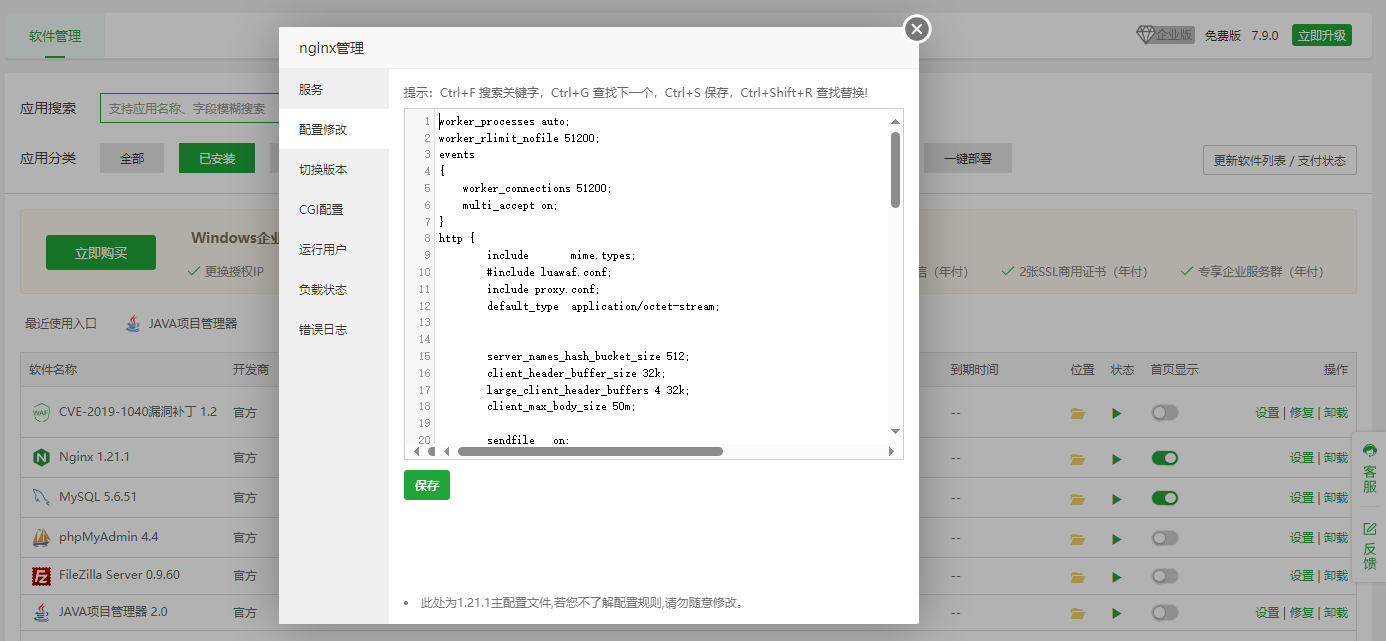Viewport: 1386px width, 641px height.
Task: Open folder location for MySQL row
Action: pos(1078,498)
